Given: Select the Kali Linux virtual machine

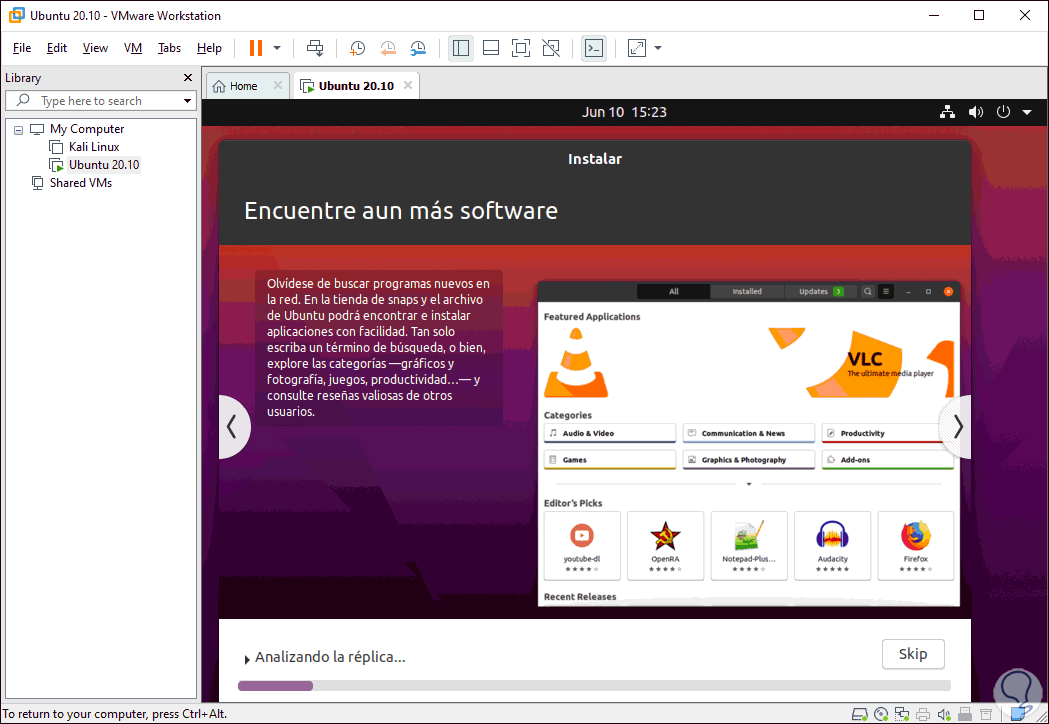Looking at the screenshot, I should click(94, 147).
